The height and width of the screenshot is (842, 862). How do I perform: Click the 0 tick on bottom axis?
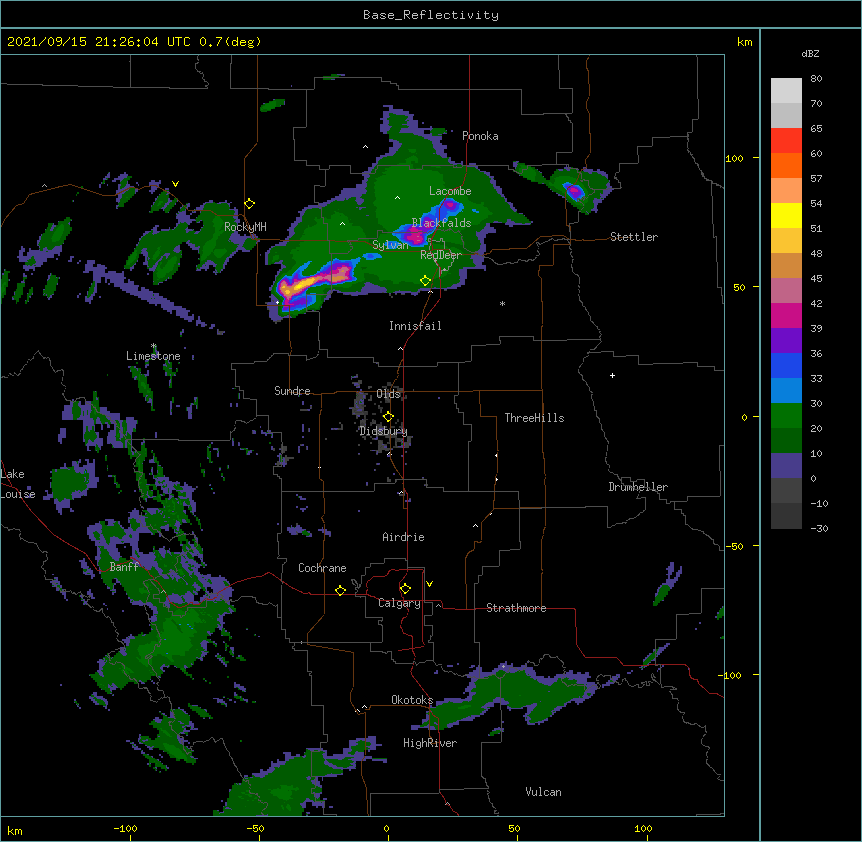(386, 828)
